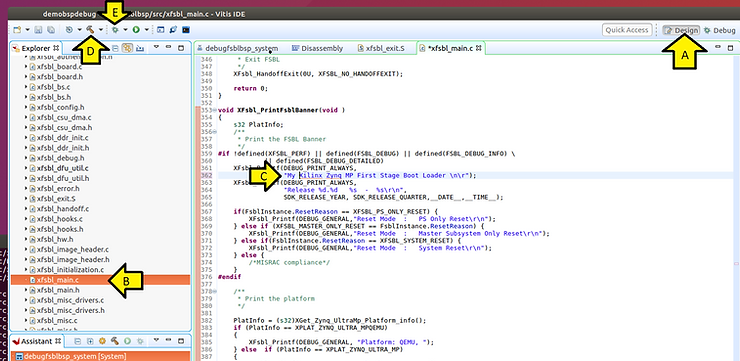Open the Debug dropdown arrow in toolbar
Viewport: 740px width, 361px height.
click(126, 30)
